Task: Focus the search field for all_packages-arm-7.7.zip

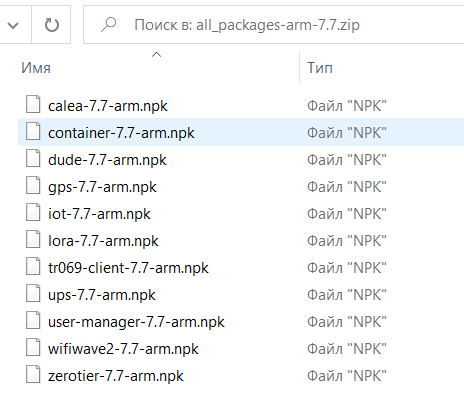Action: coord(273,25)
